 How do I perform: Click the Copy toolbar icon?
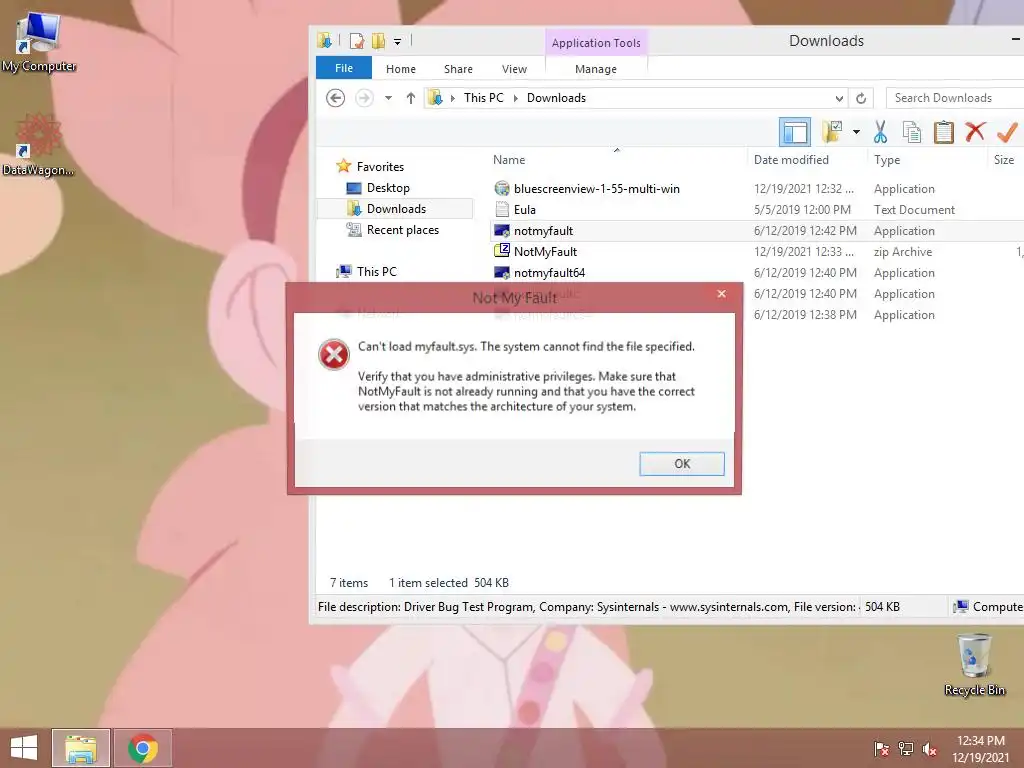tap(912, 132)
